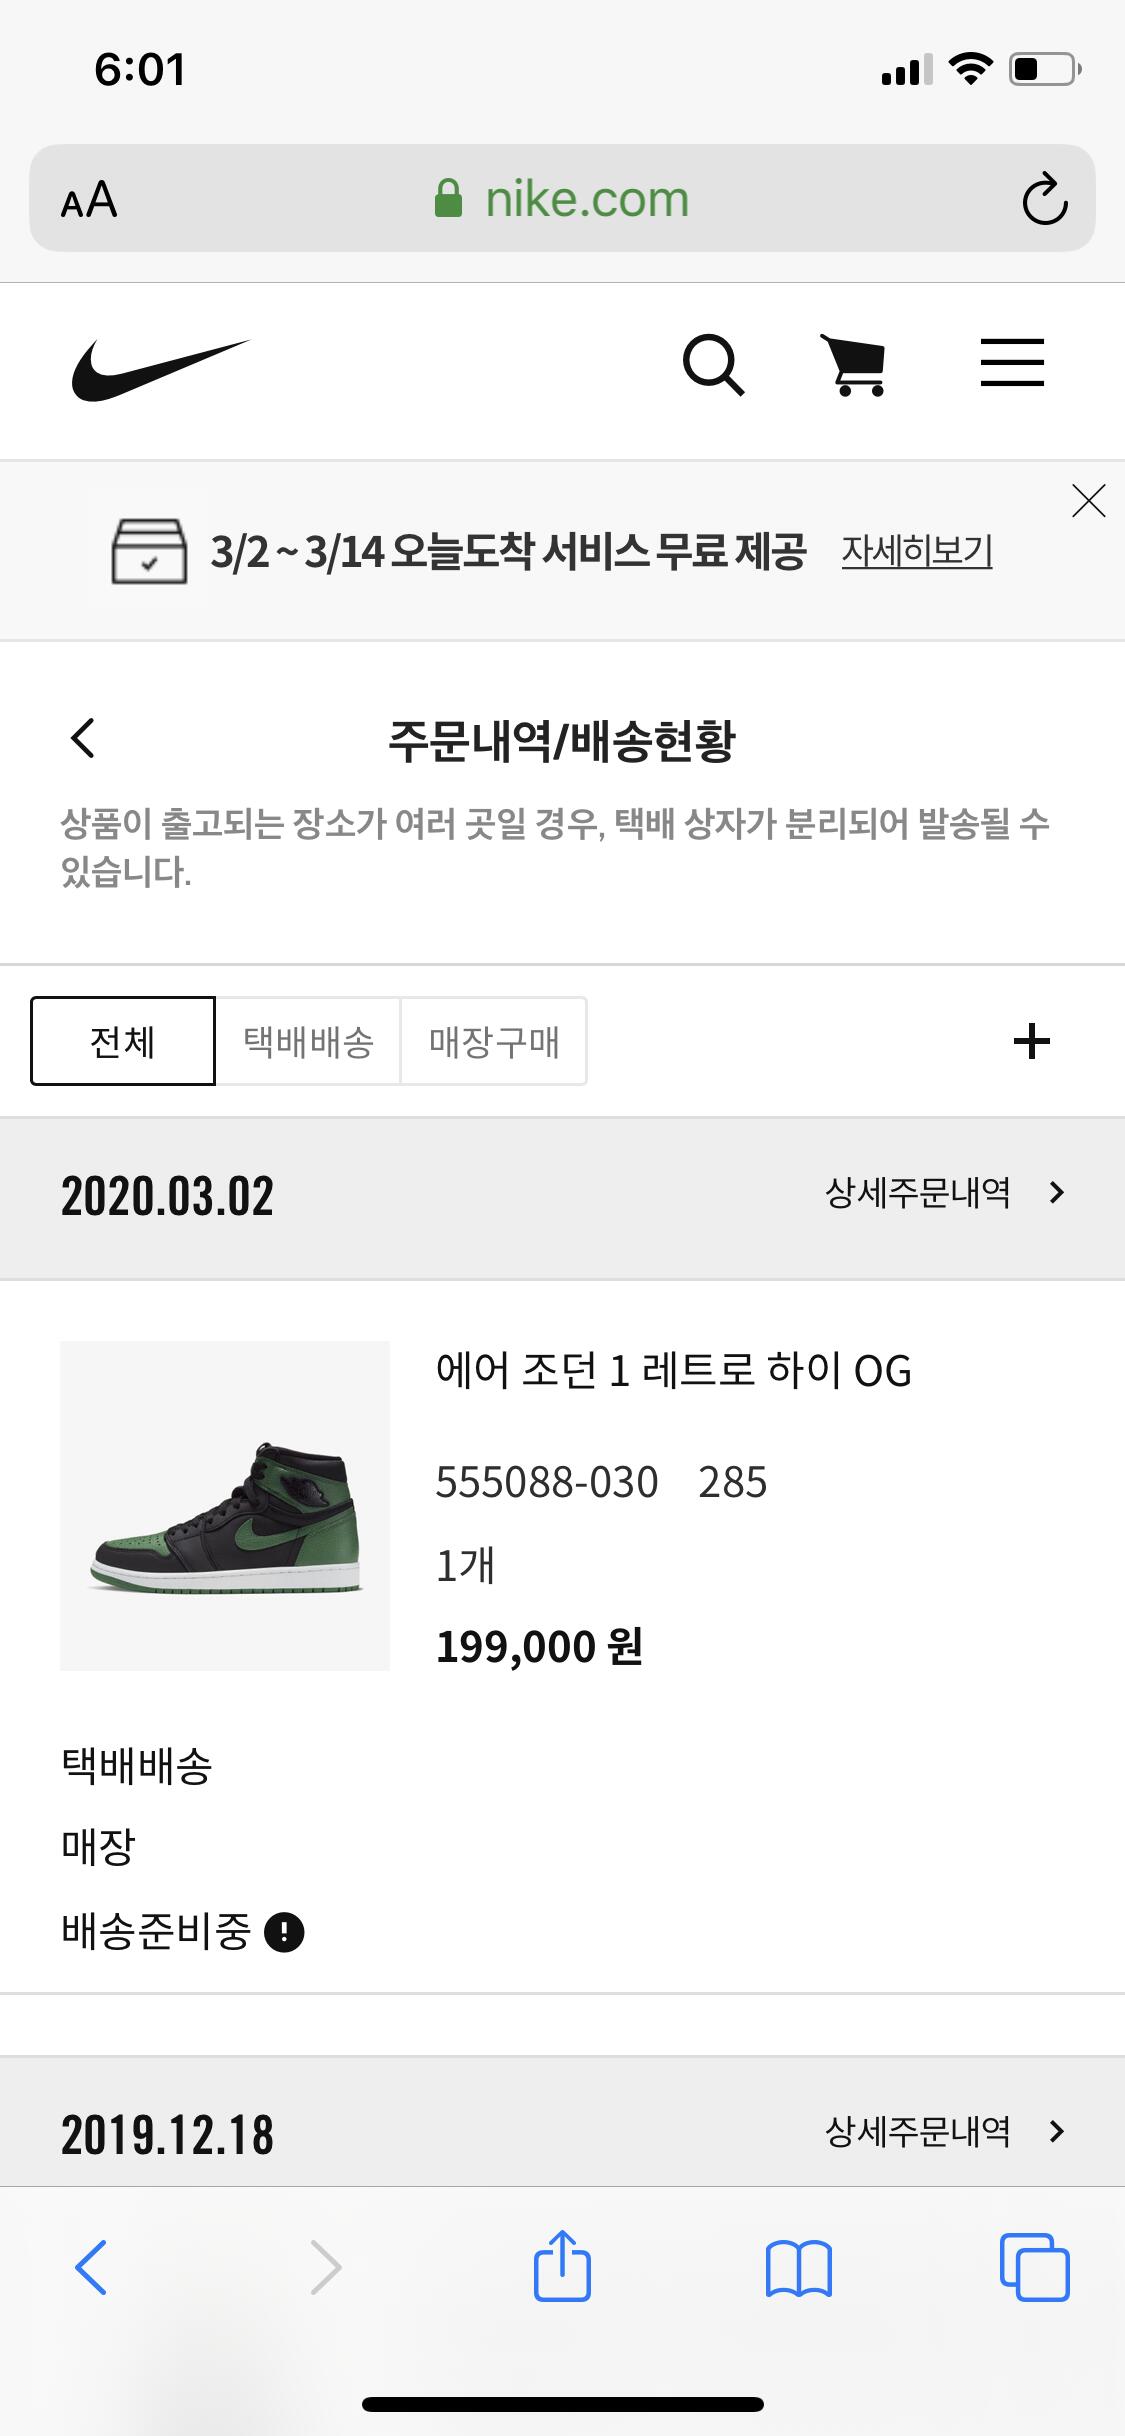Screen dimensions: 1125x2436
Task: Close the 오늘도착 promo banner
Action: 1088,501
